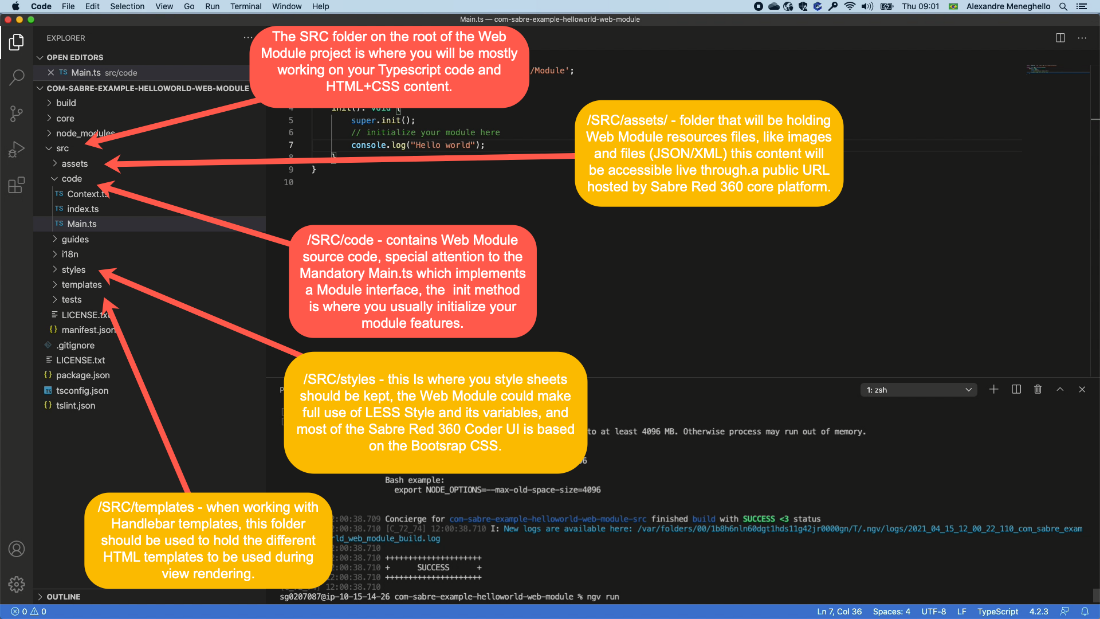Click the Ln 7, Col 36 cursor position

pyautogui.click(x=839, y=611)
